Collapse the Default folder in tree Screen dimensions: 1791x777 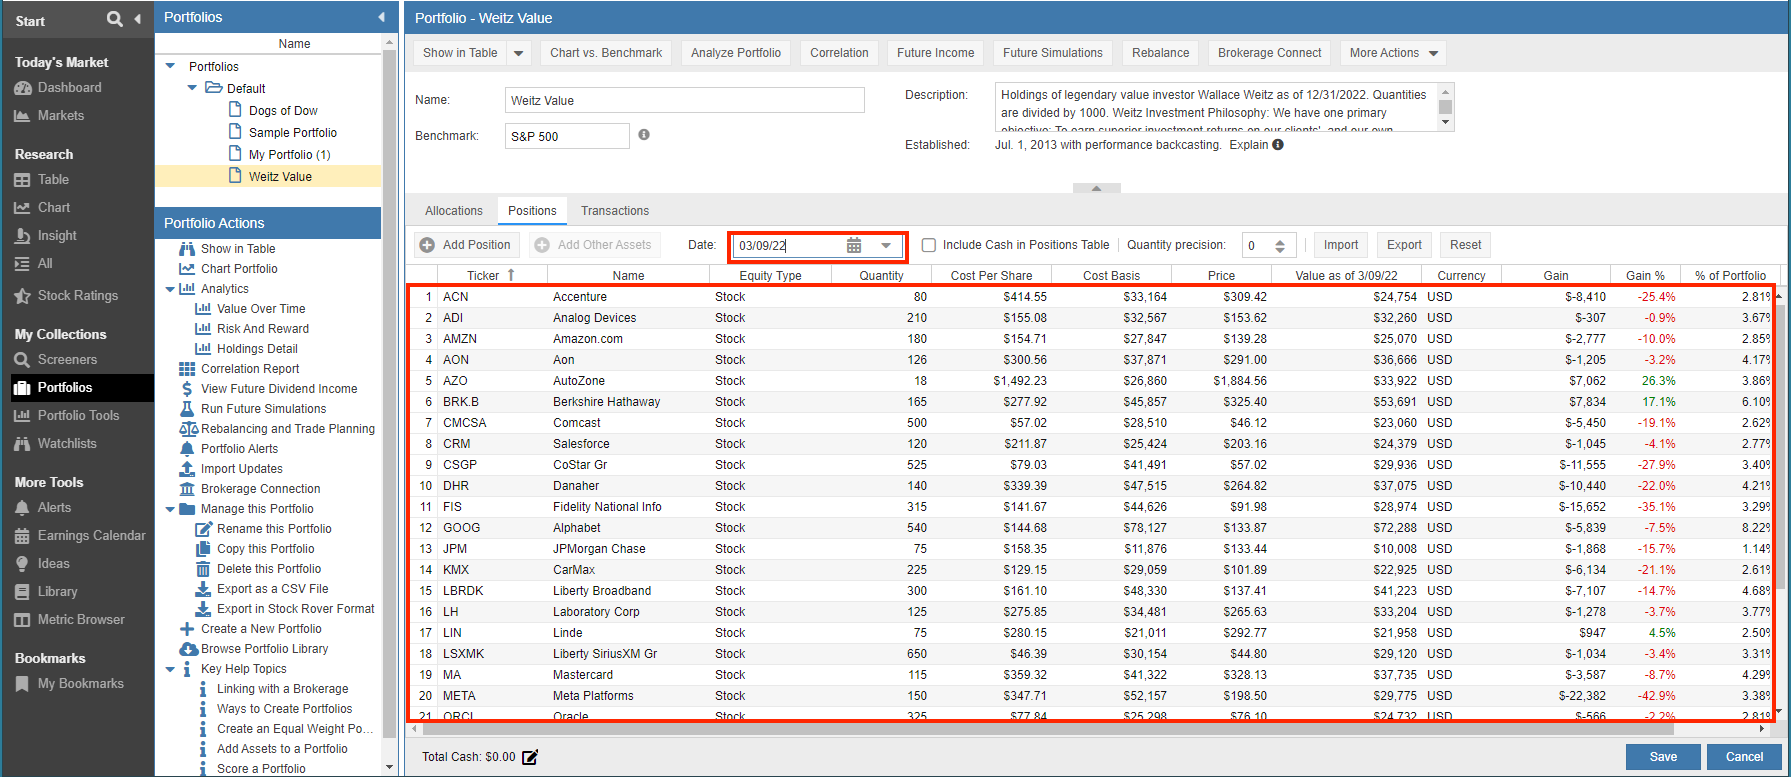192,88
